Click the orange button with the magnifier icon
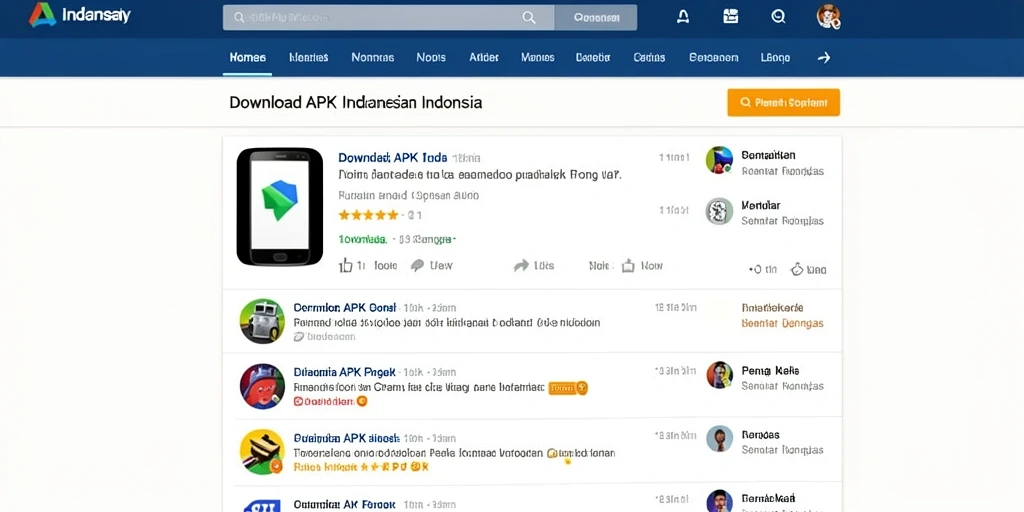Viewport: 1024px width, 512px height. tap(784, 103)
